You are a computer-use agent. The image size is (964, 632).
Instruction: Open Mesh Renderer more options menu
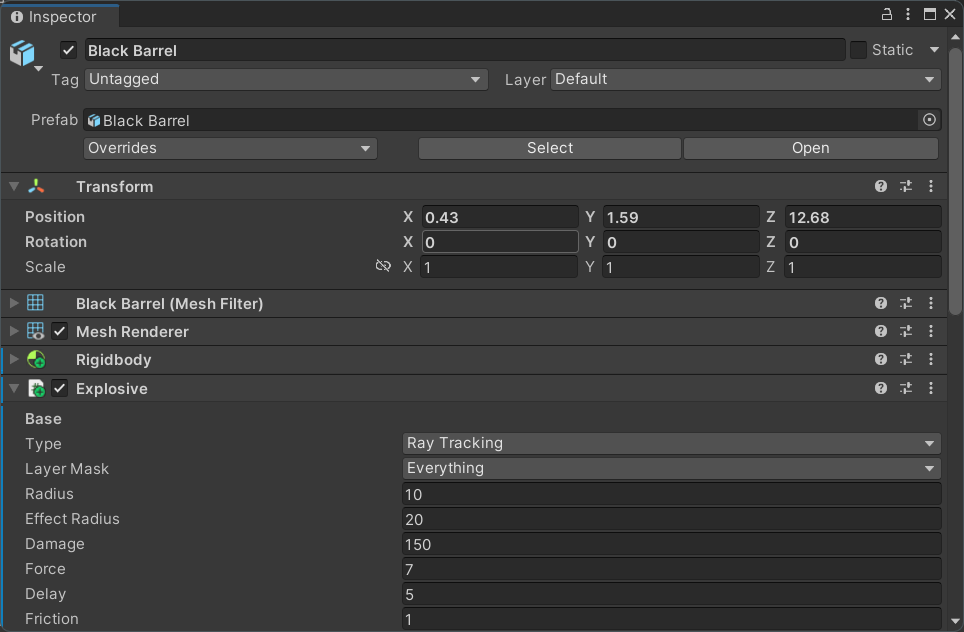[x=931, y=331]
